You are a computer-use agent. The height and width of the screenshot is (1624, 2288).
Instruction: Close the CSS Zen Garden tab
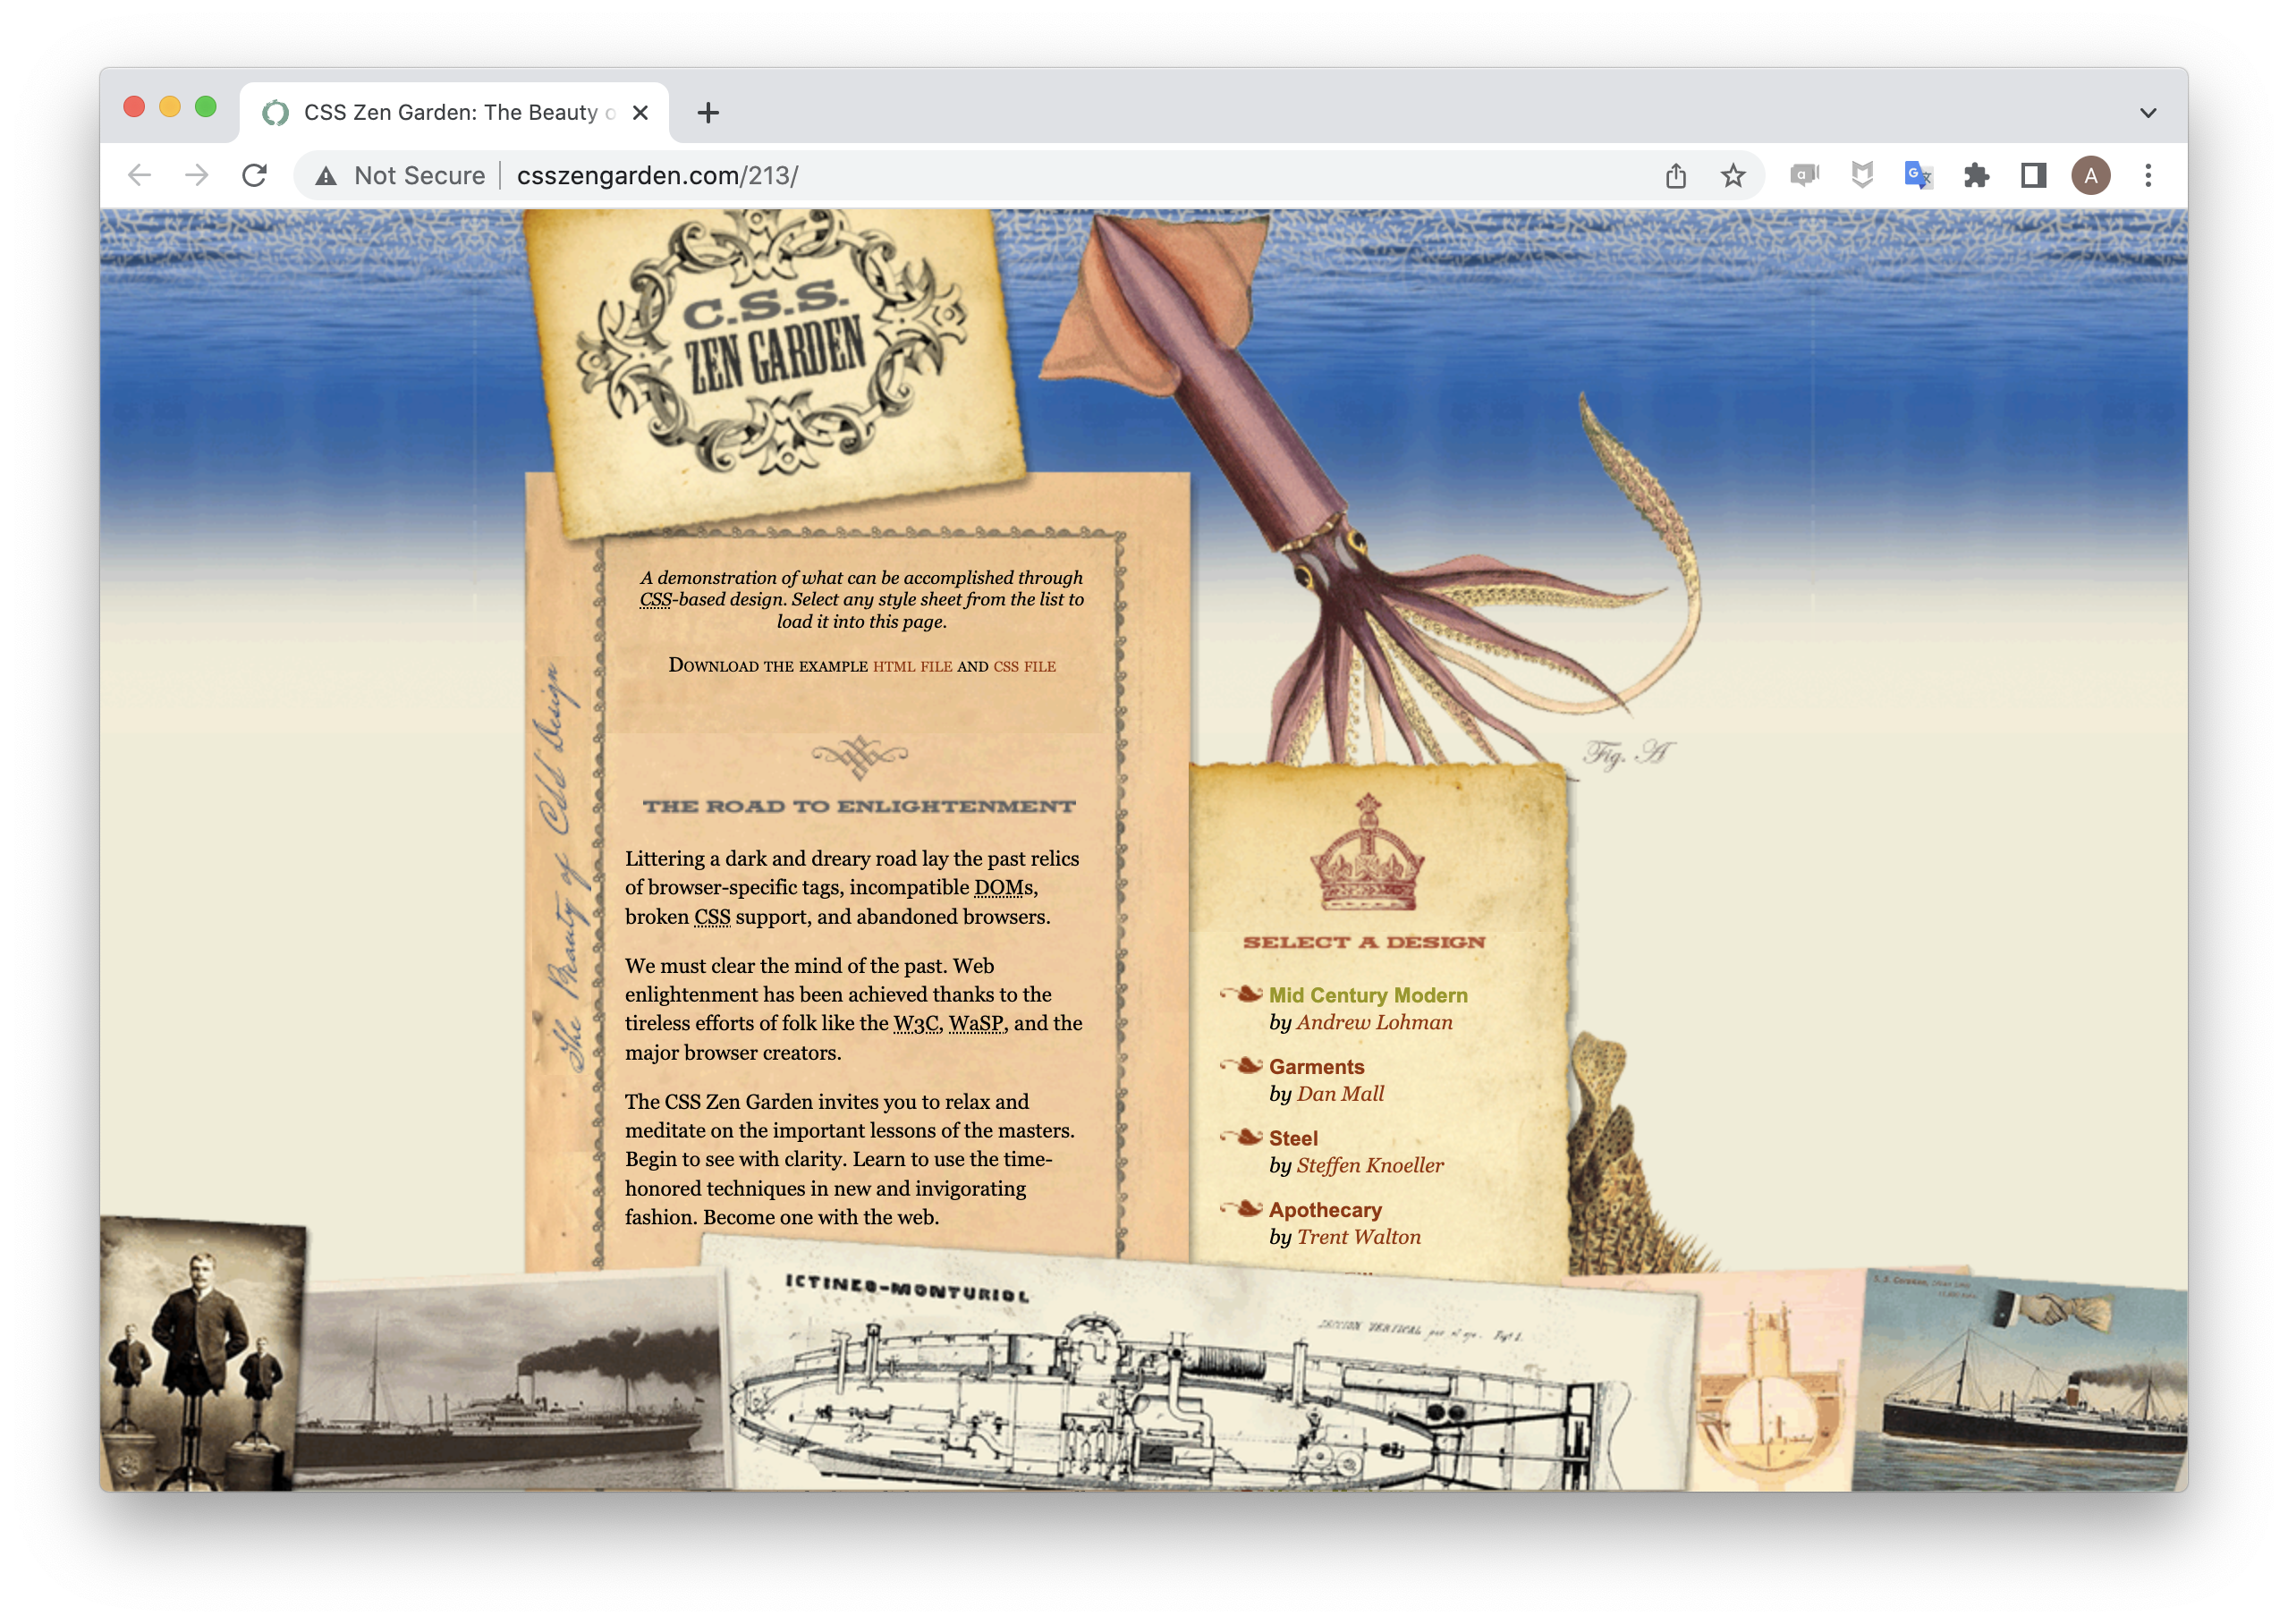pyautogui.click(x=641, y=113)
